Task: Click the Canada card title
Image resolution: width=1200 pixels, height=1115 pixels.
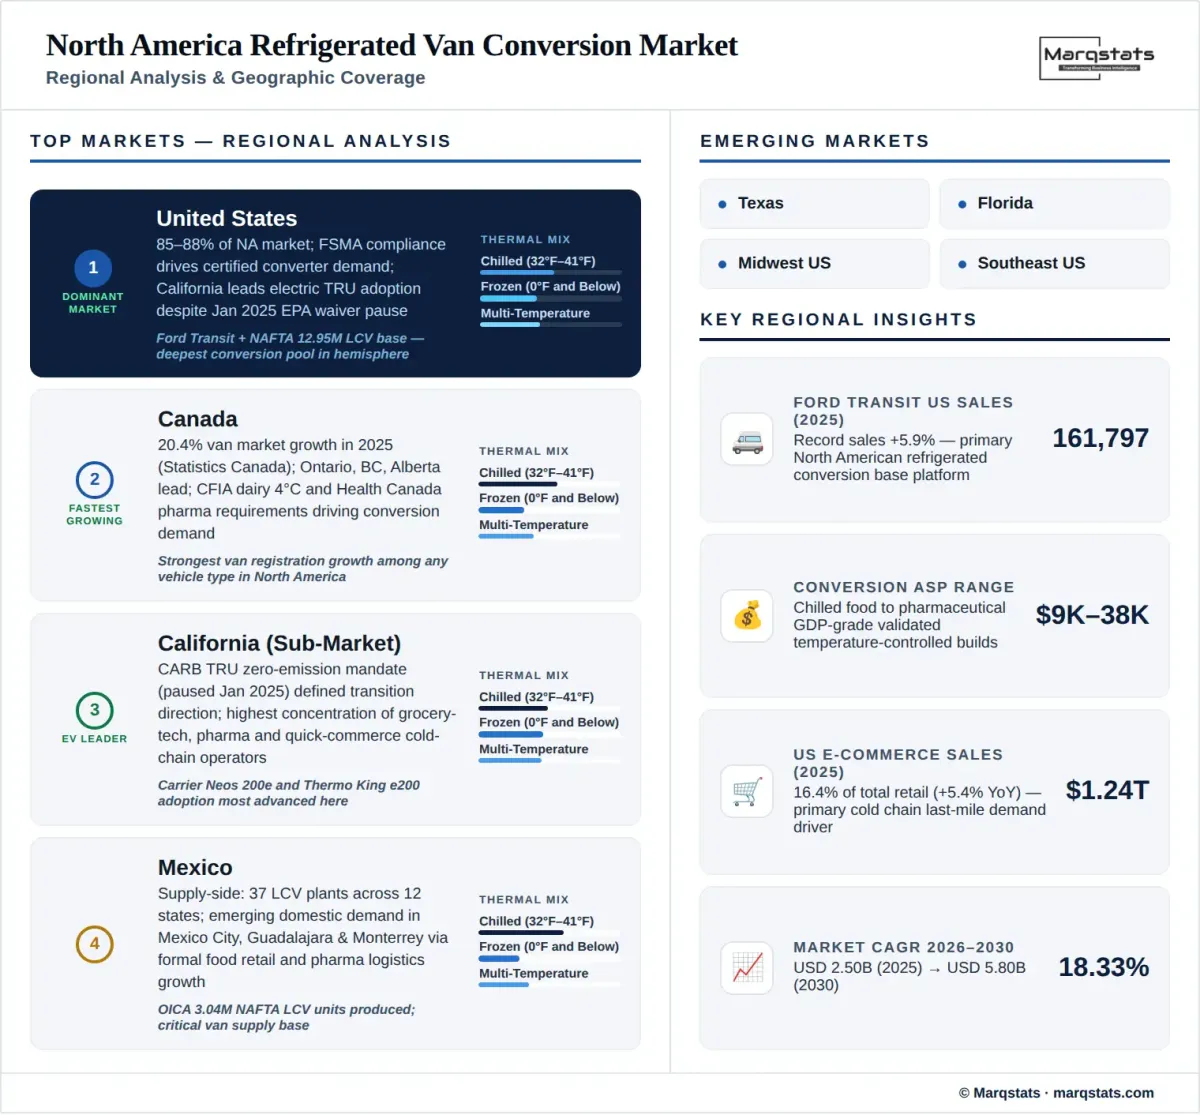Action: point(198,419)
